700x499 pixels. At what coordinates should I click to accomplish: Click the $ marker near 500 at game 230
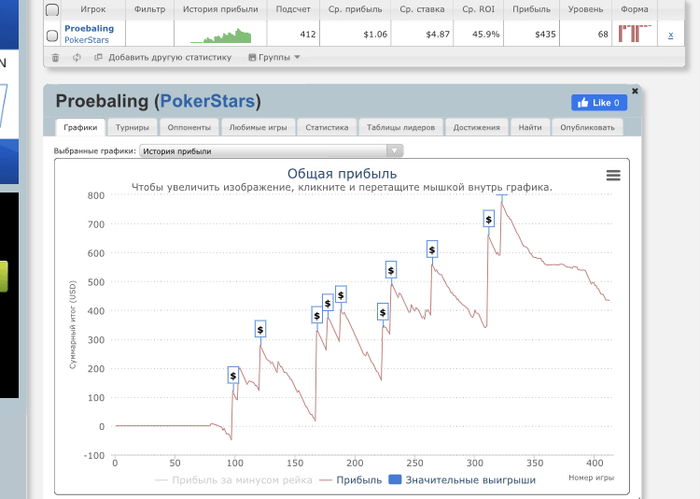pyautogui.click(x=391, y=270)
